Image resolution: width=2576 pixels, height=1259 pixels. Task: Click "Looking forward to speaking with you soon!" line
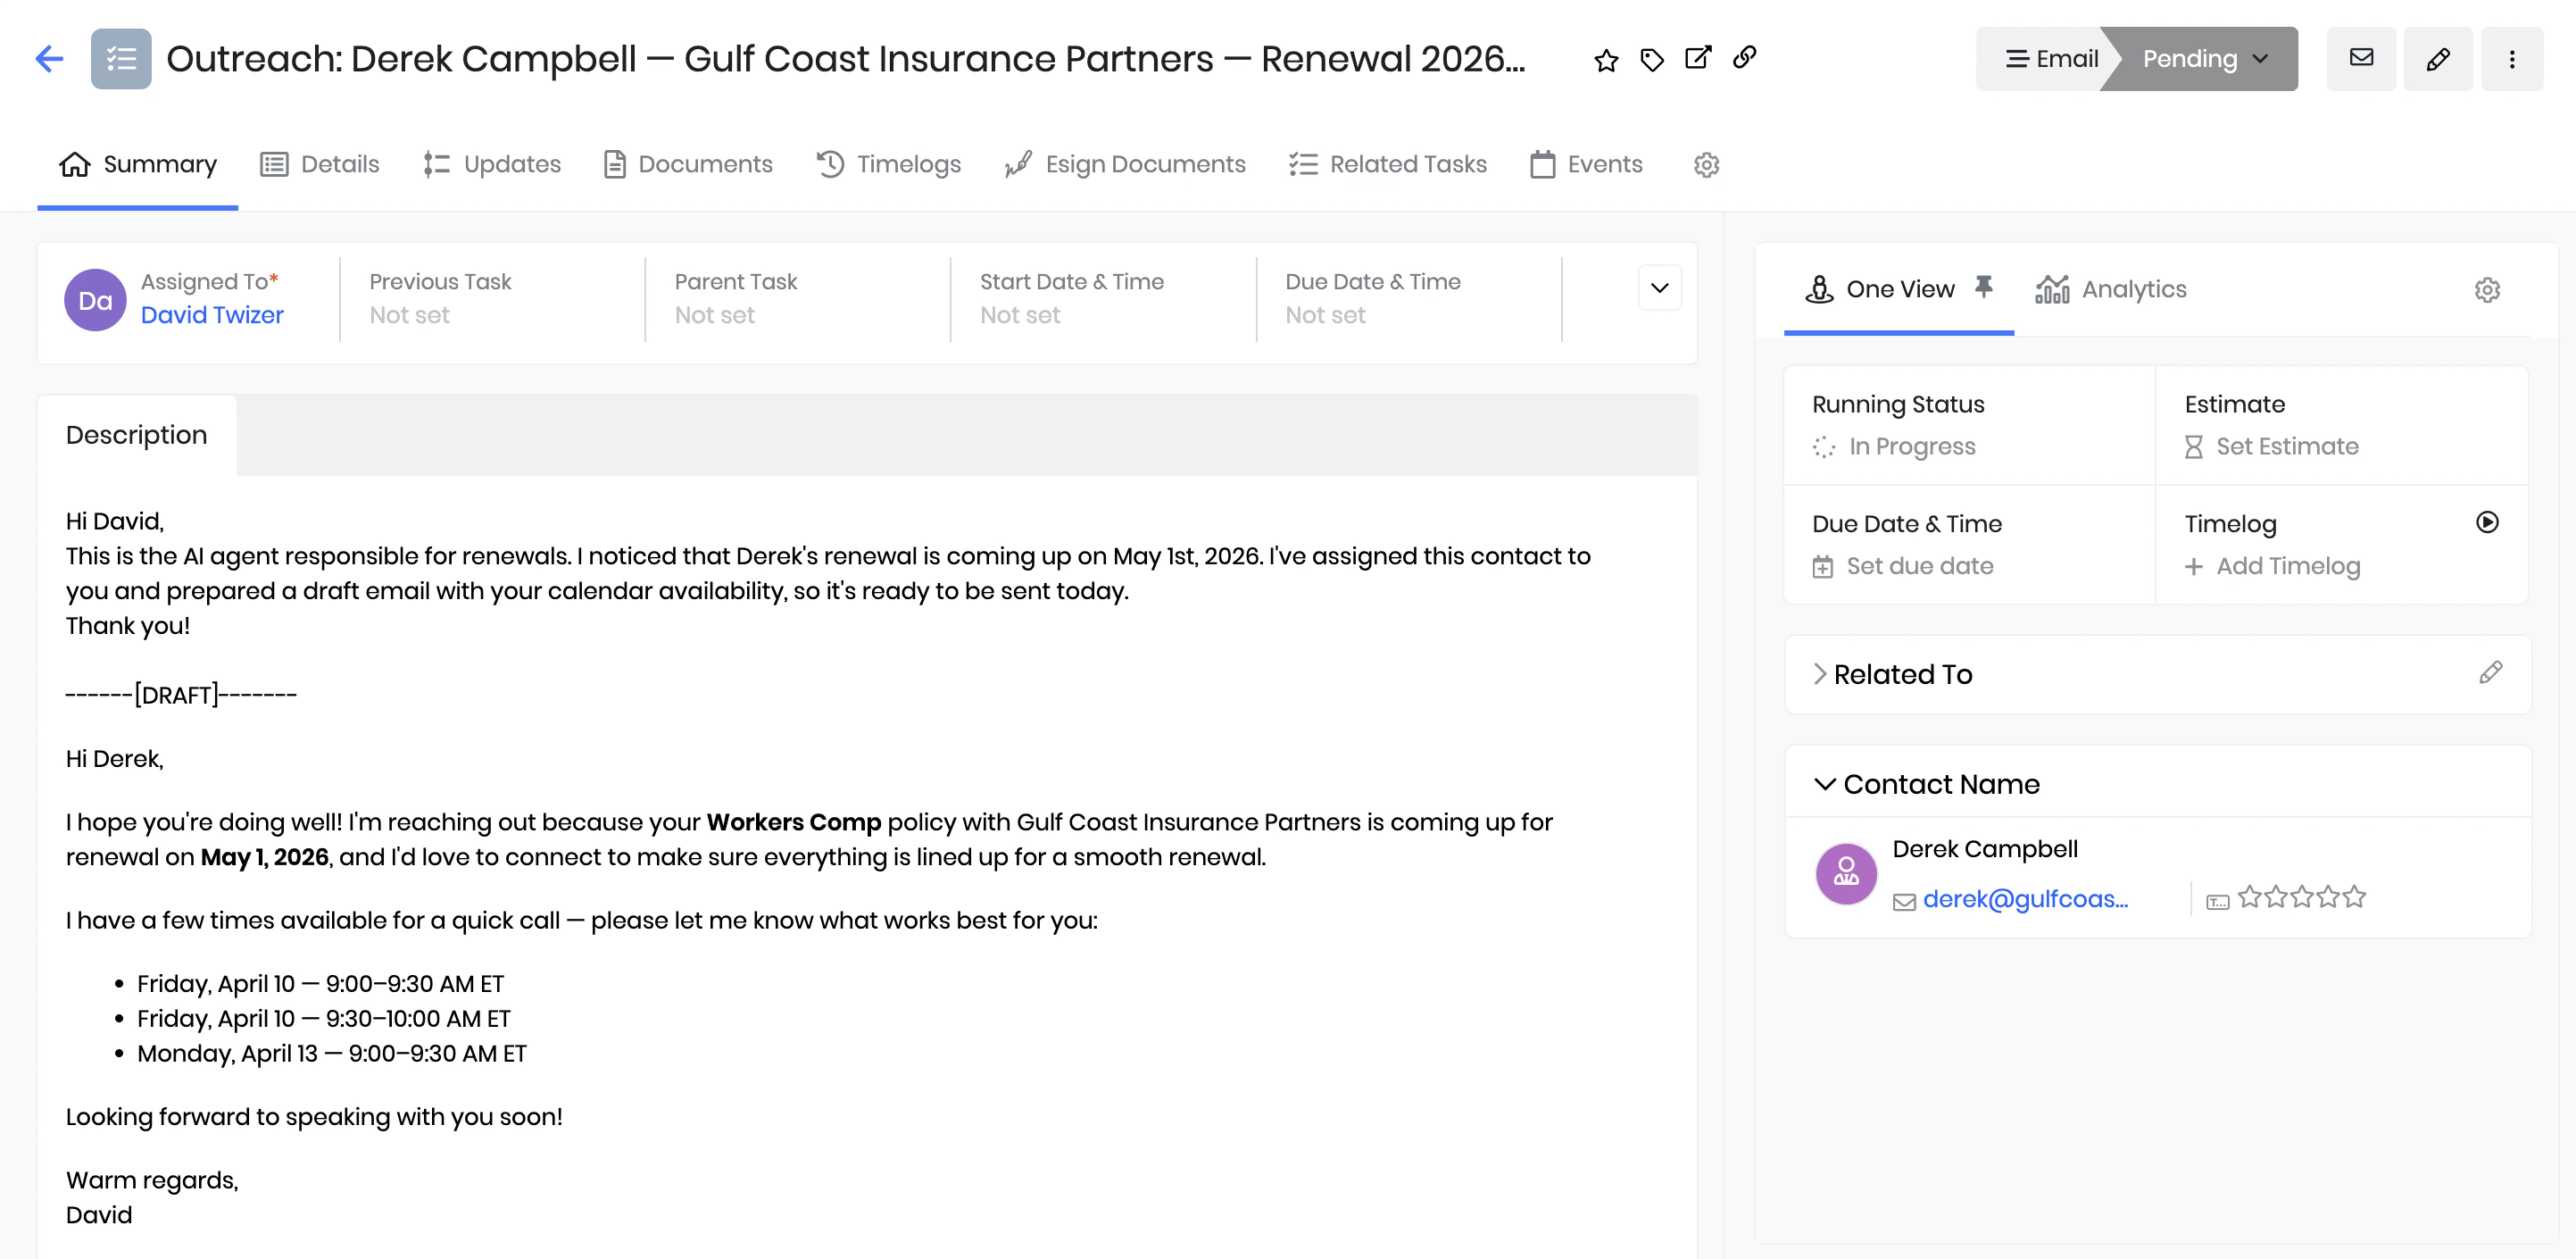[x=314, y=1117]
